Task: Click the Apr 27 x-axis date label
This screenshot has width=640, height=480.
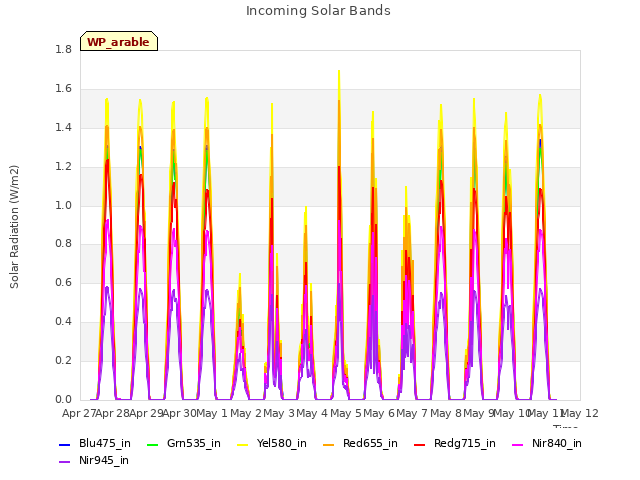Action: 78,413
